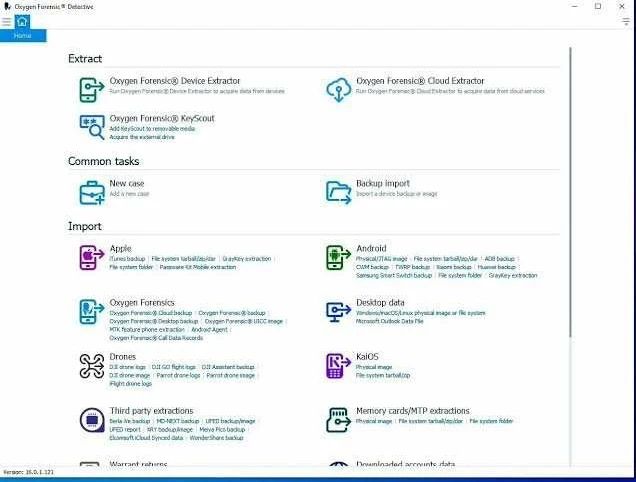Launch the Cloud Extractor cloud icon

tap(339, 90)
